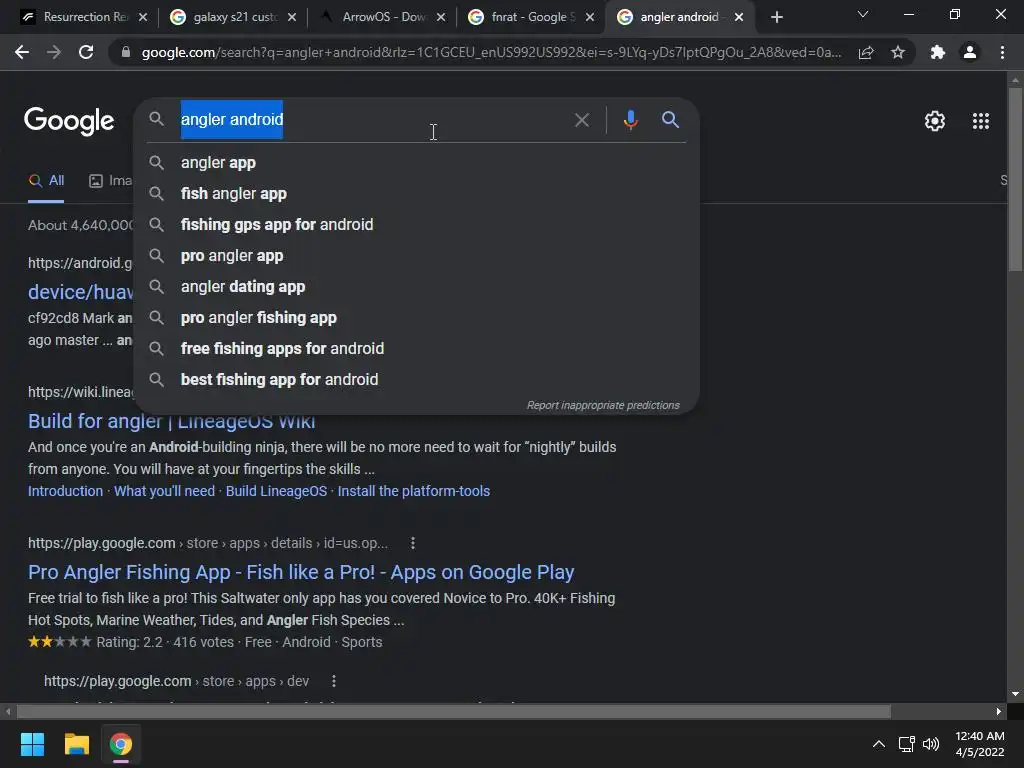This screenshot has width=1024, height=768.
Task: Choose 'best fishing app for android' suggestion
Action: click(x=416, y=380)
